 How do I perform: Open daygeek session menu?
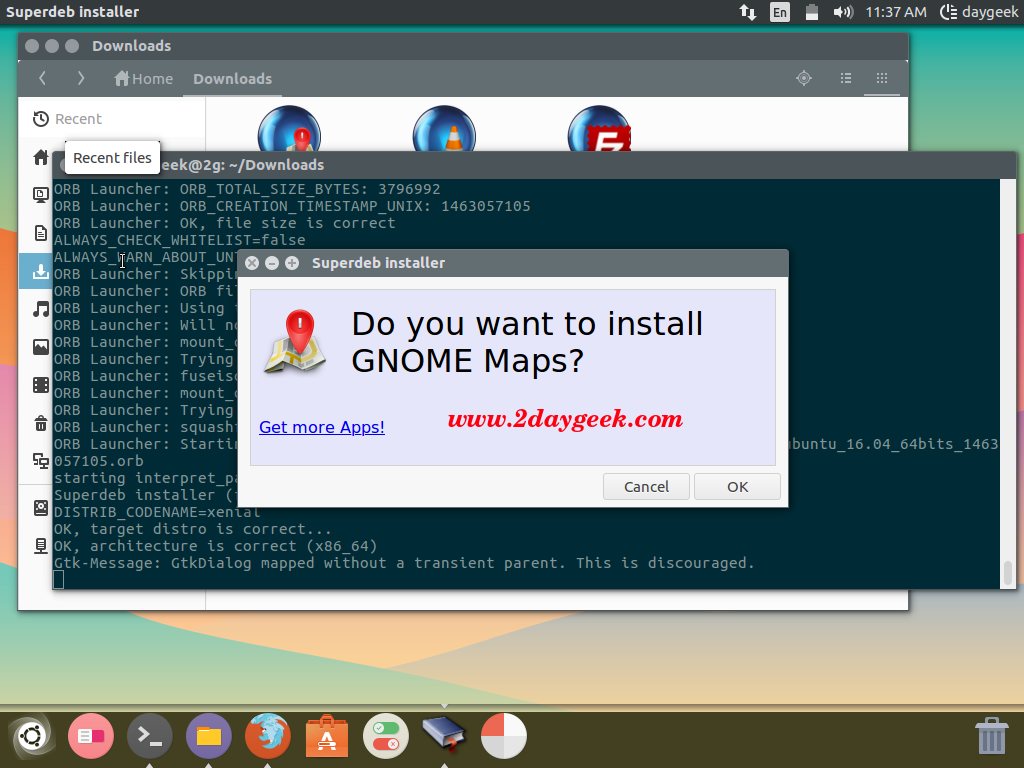tap(979, 12)
